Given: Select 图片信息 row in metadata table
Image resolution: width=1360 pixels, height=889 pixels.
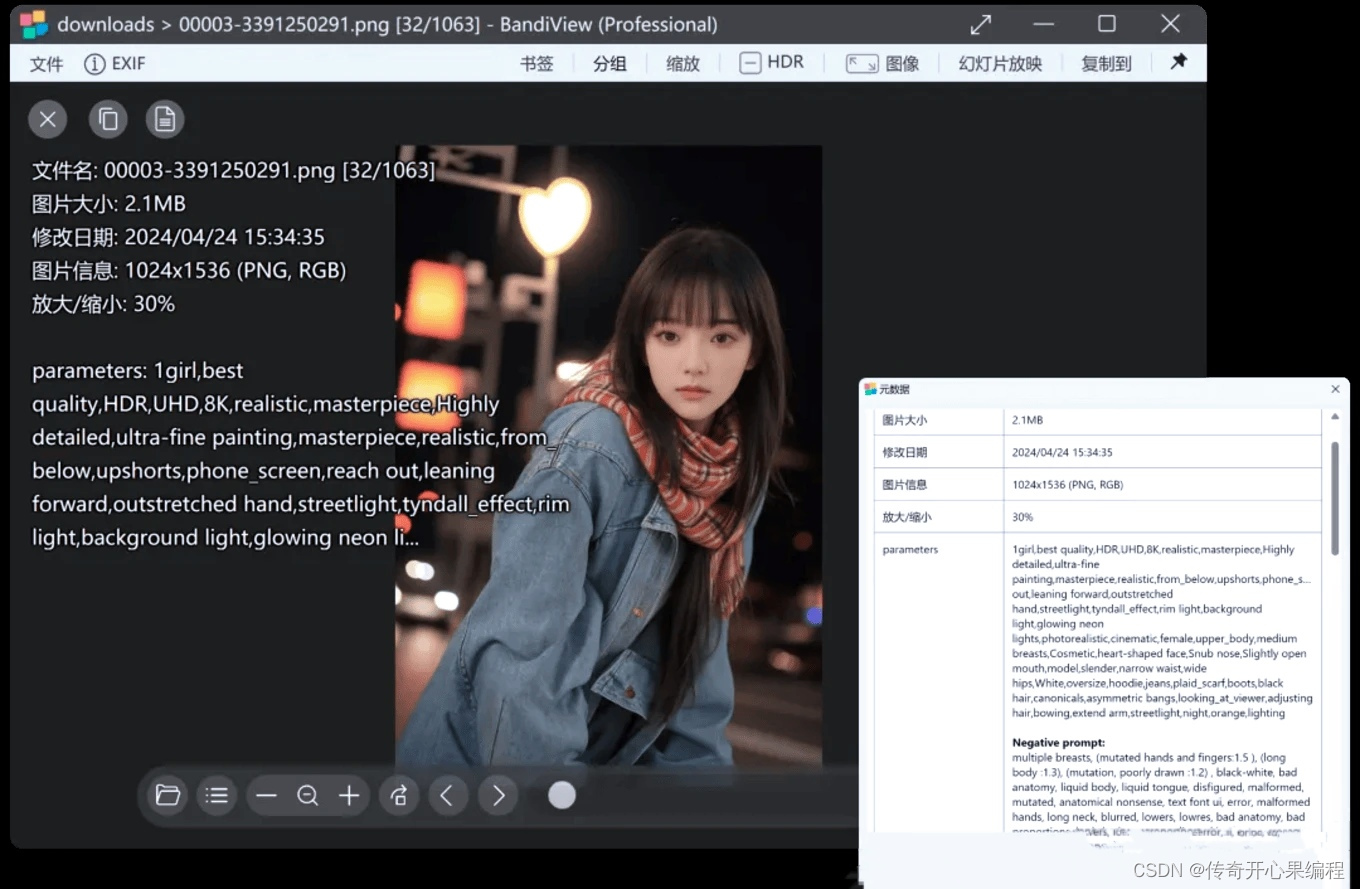Looking at the screenshot, I should click(1098, 484).
